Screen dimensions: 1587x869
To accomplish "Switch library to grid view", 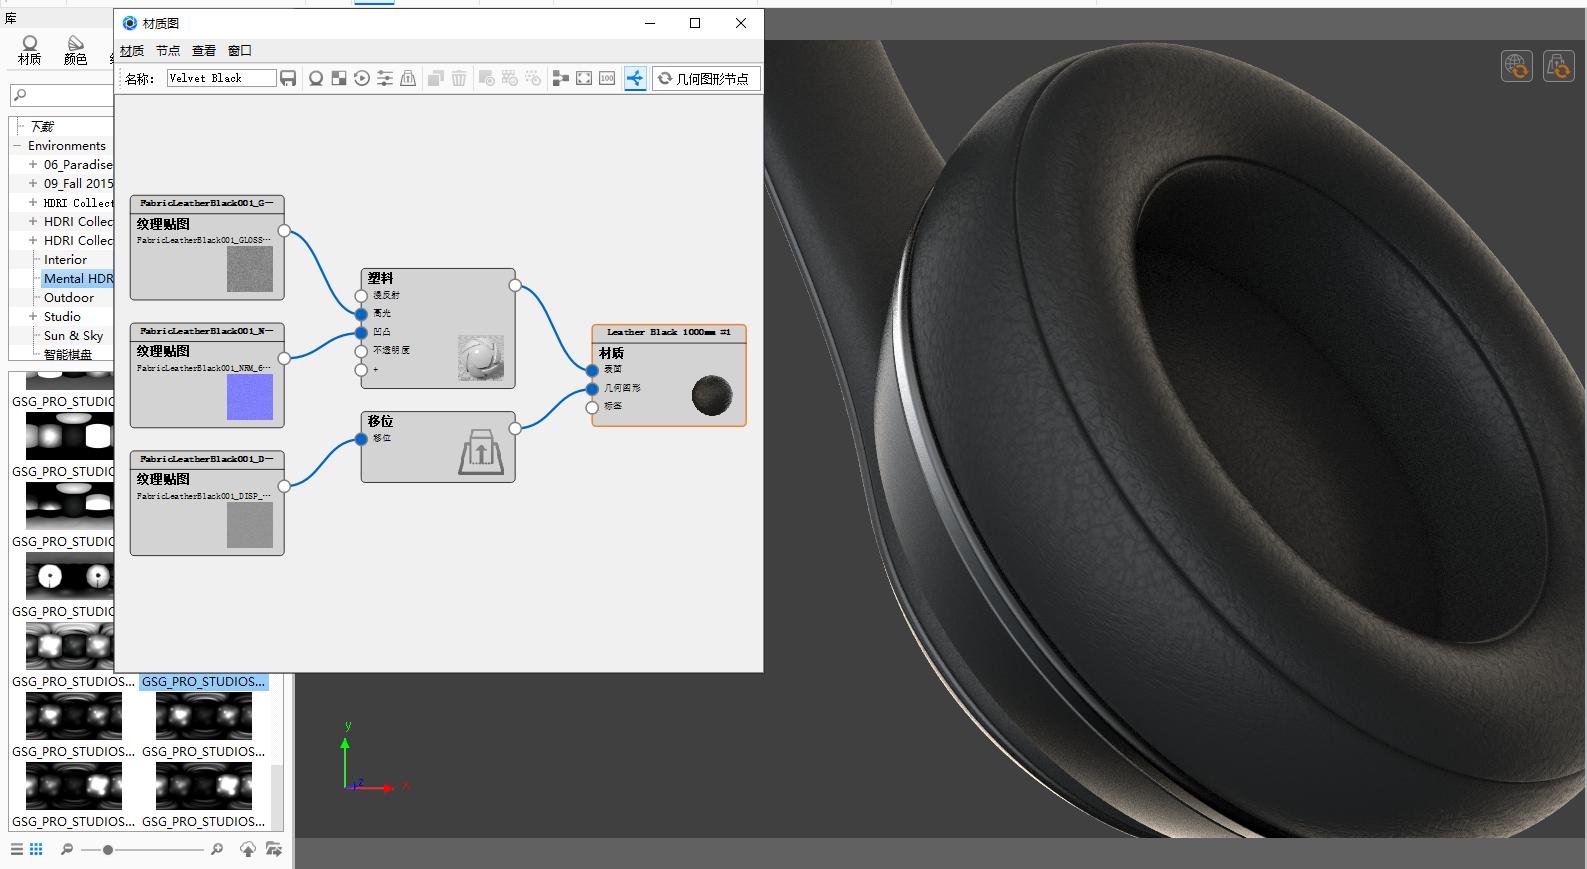I will [x=36, y=849].
